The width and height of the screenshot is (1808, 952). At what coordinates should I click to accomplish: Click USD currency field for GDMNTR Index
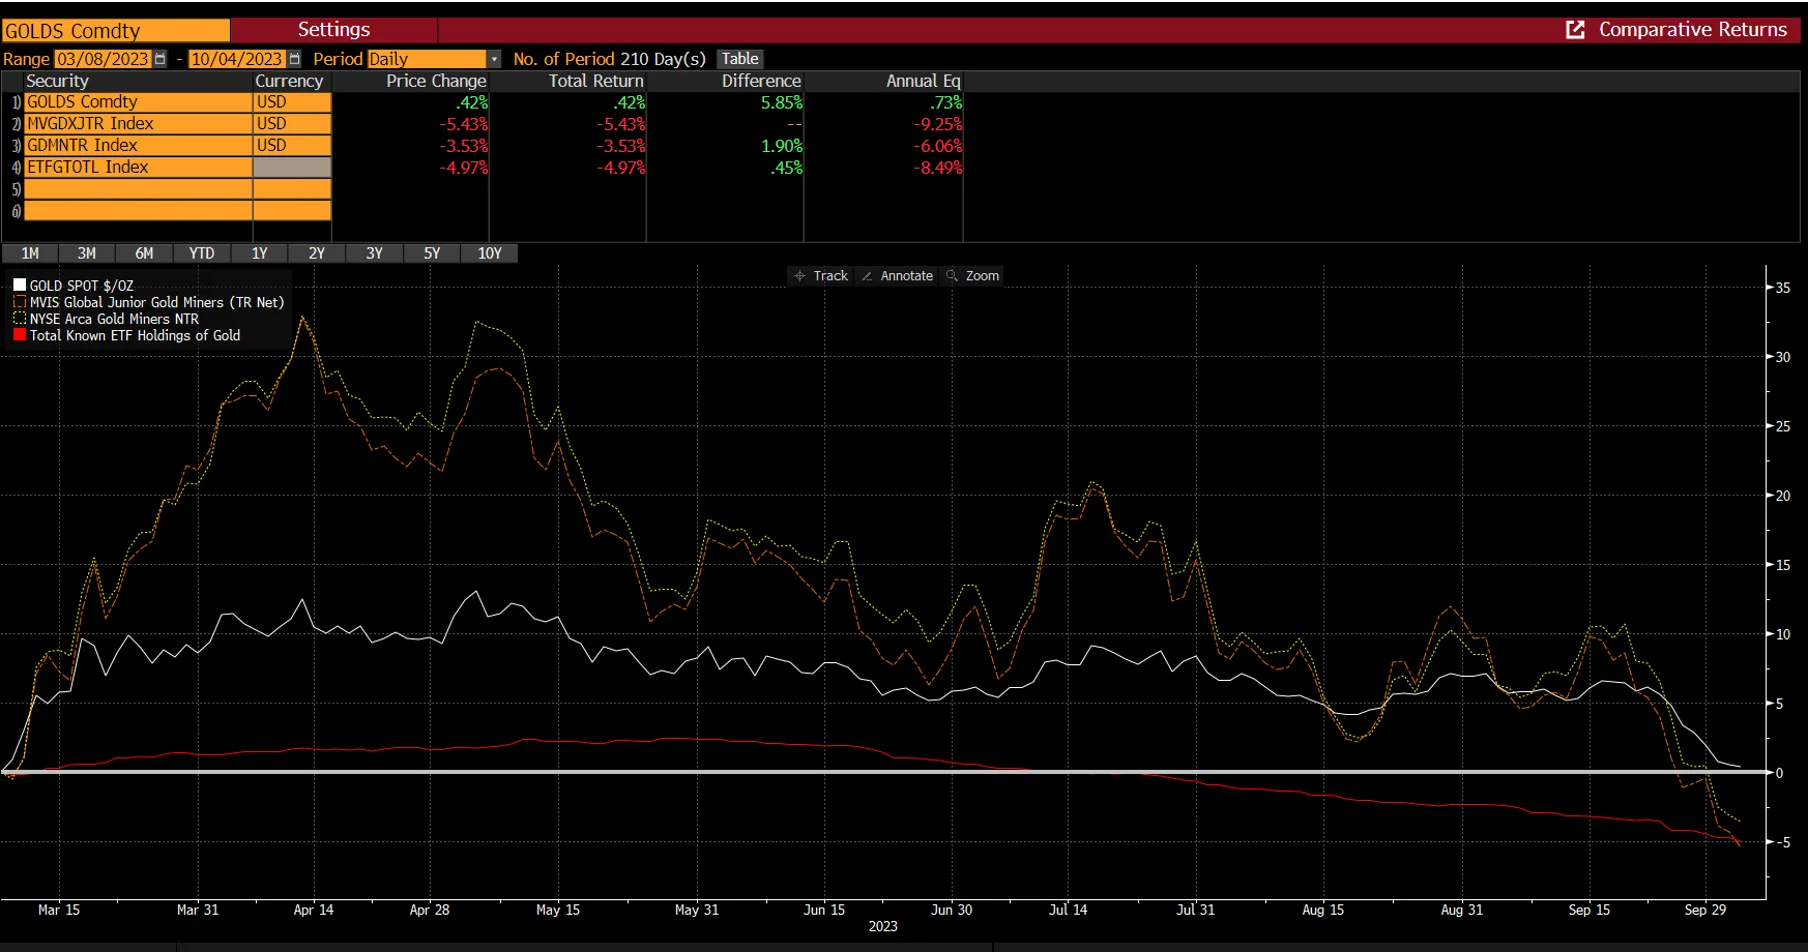(292, 145)
